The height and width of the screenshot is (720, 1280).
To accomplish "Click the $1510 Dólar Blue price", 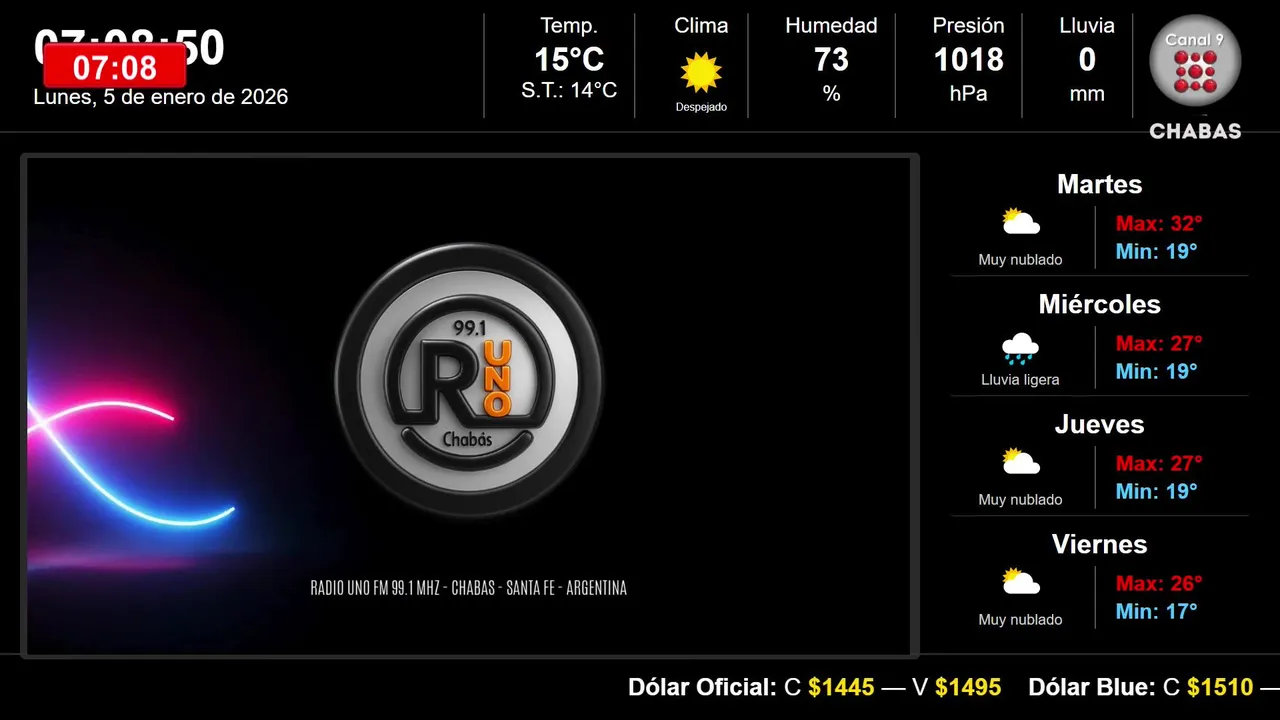I will (x=1220, y=687).
